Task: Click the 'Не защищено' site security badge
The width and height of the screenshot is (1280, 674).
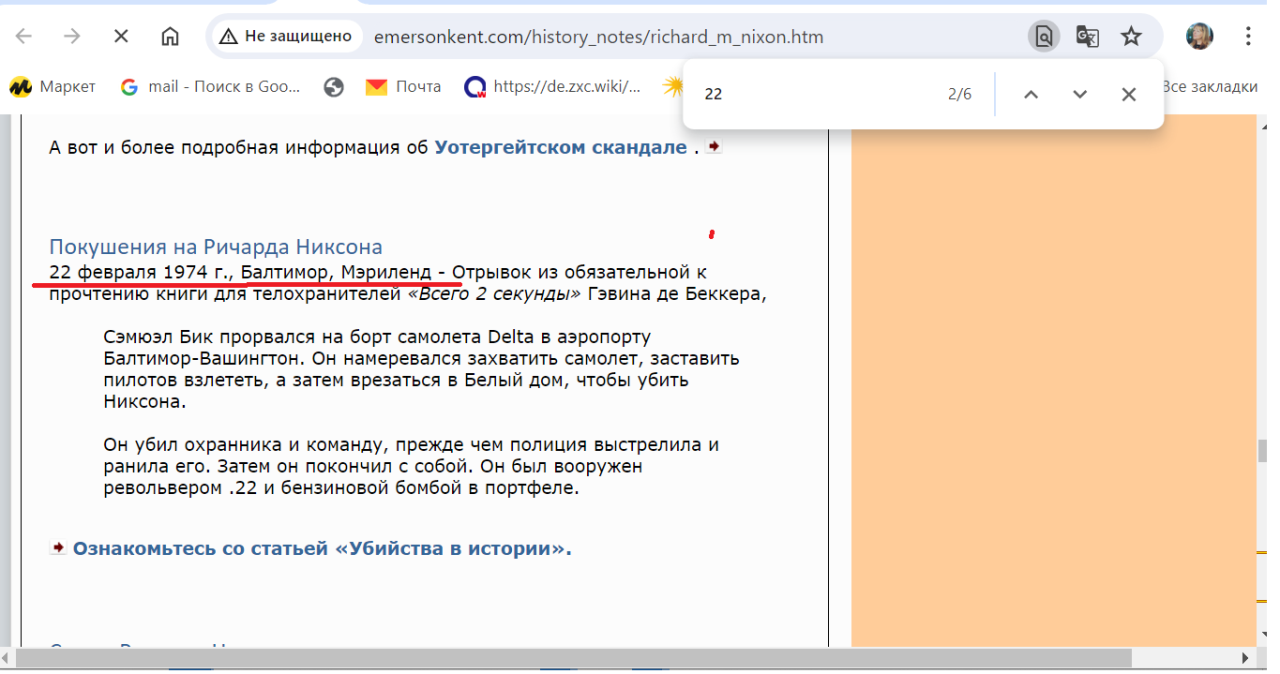Action: [x=287, y=37]
